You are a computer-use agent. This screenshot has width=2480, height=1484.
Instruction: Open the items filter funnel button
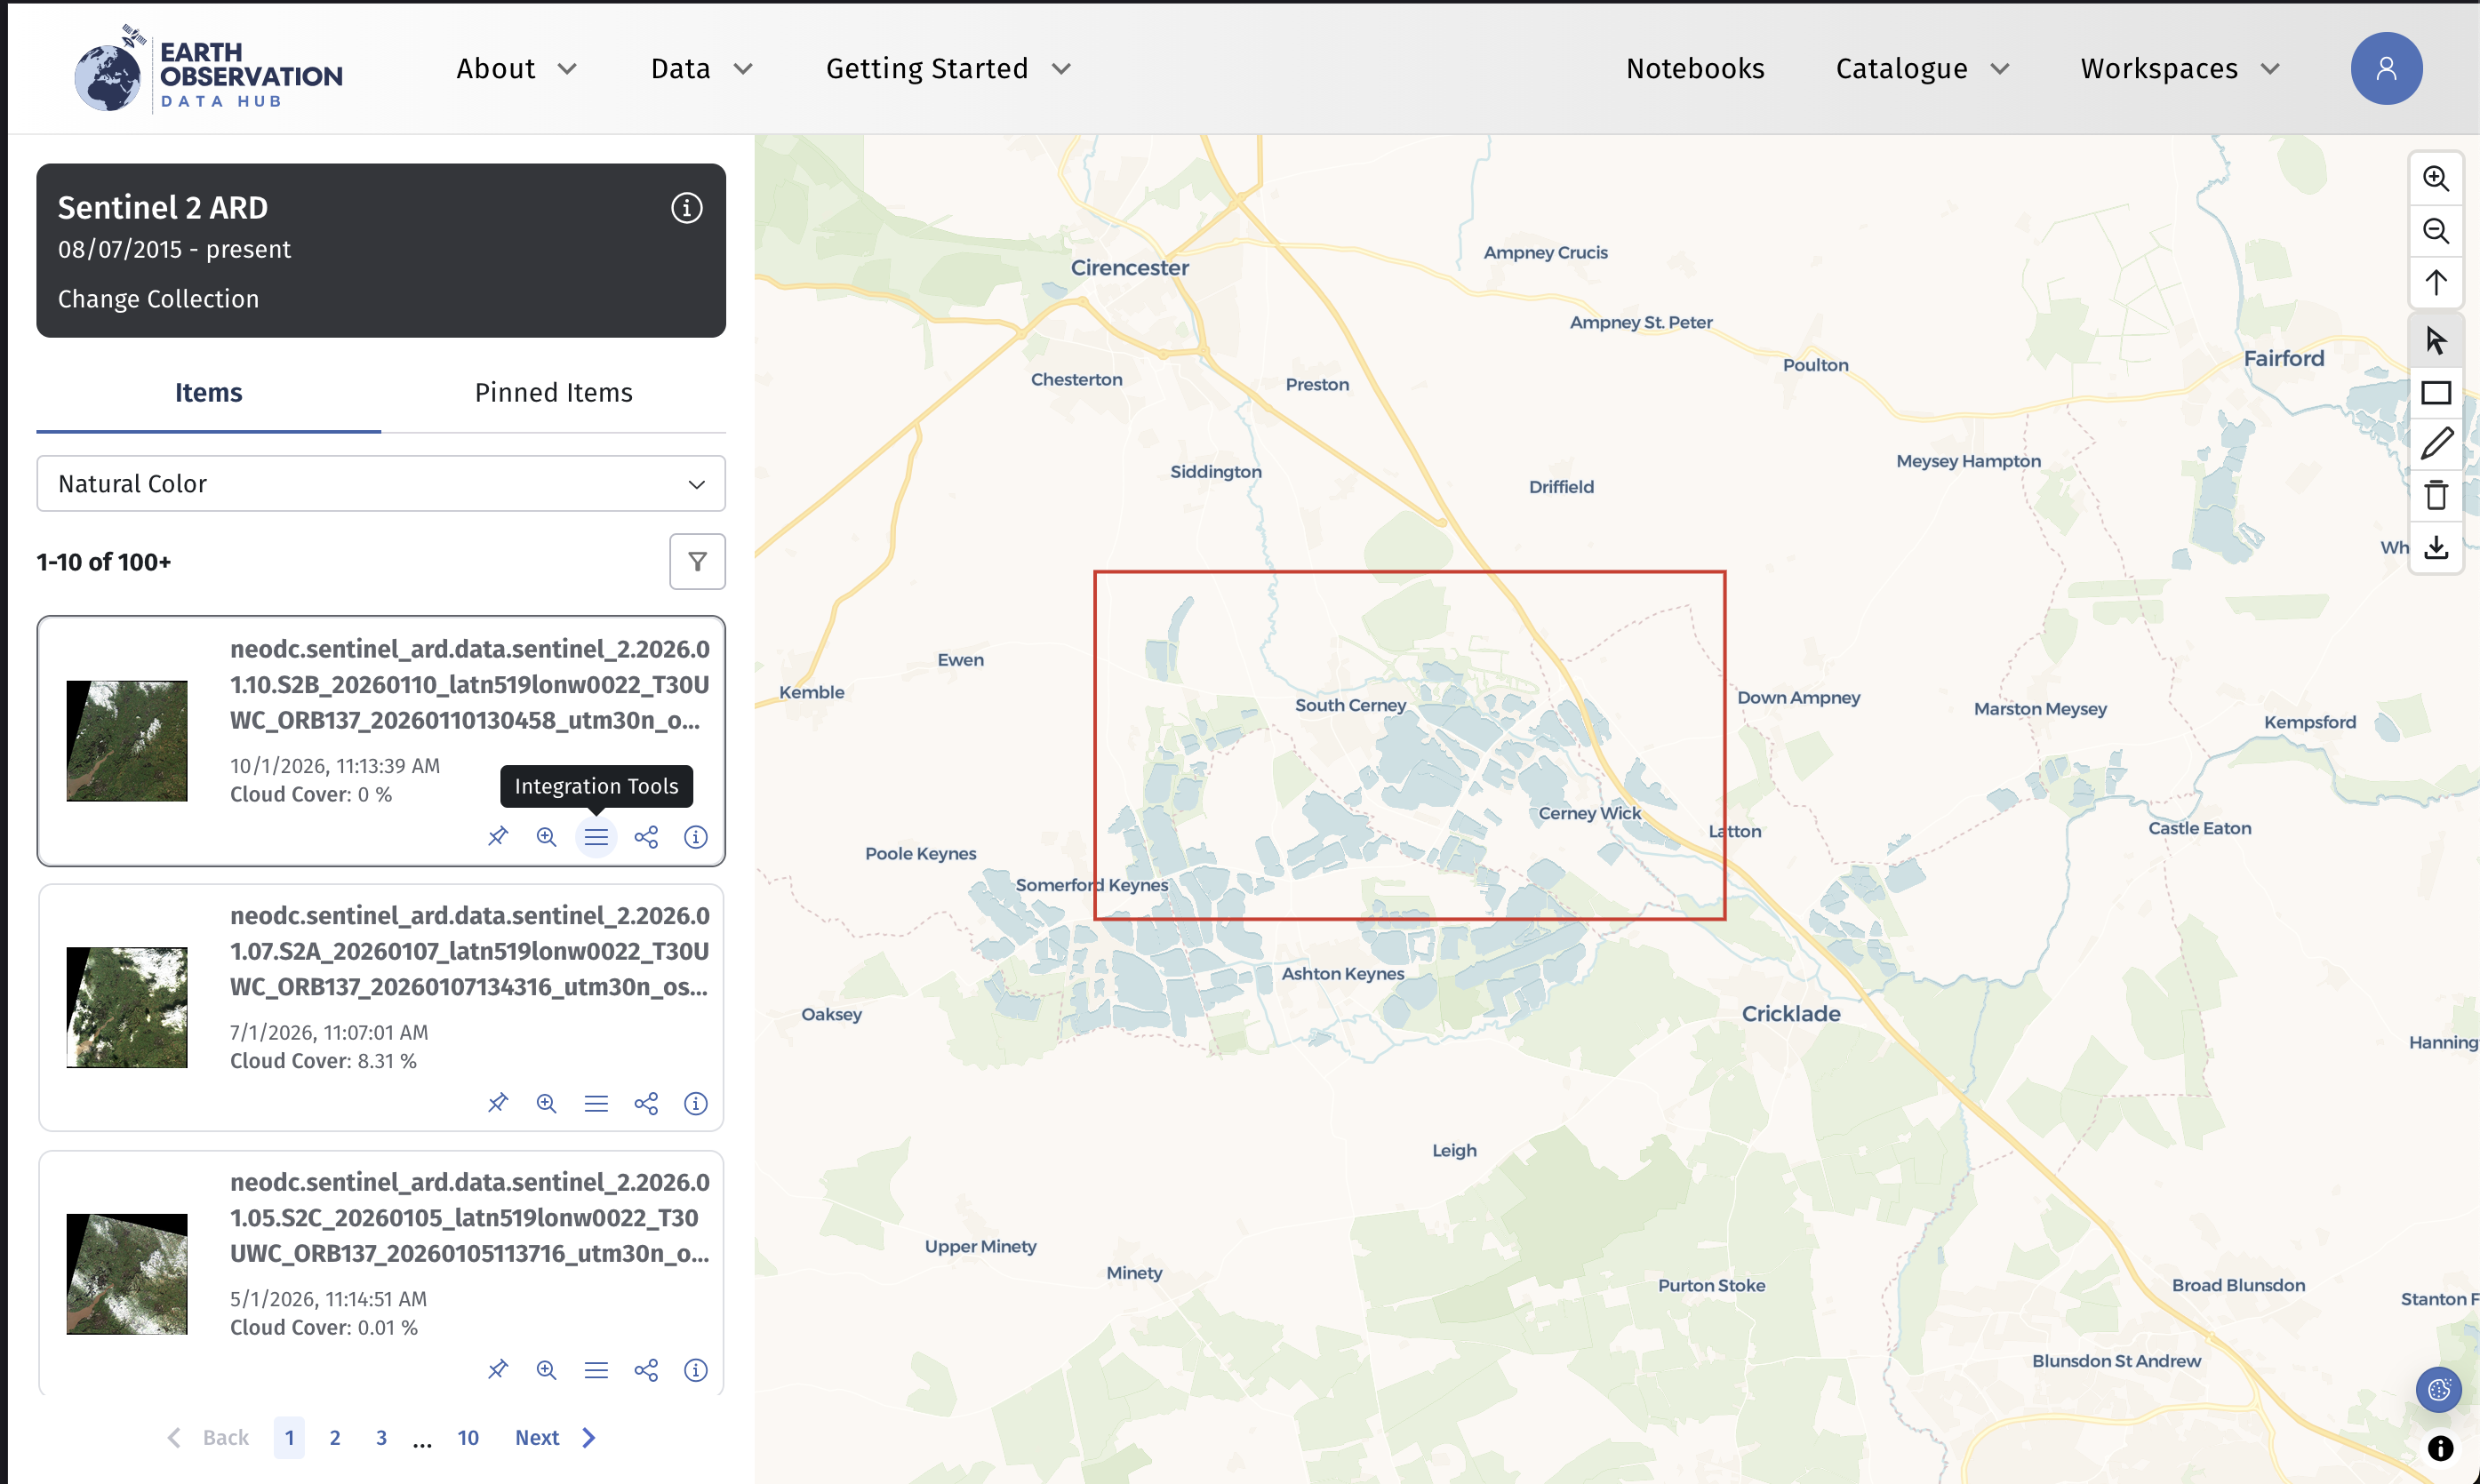(697, 562)
